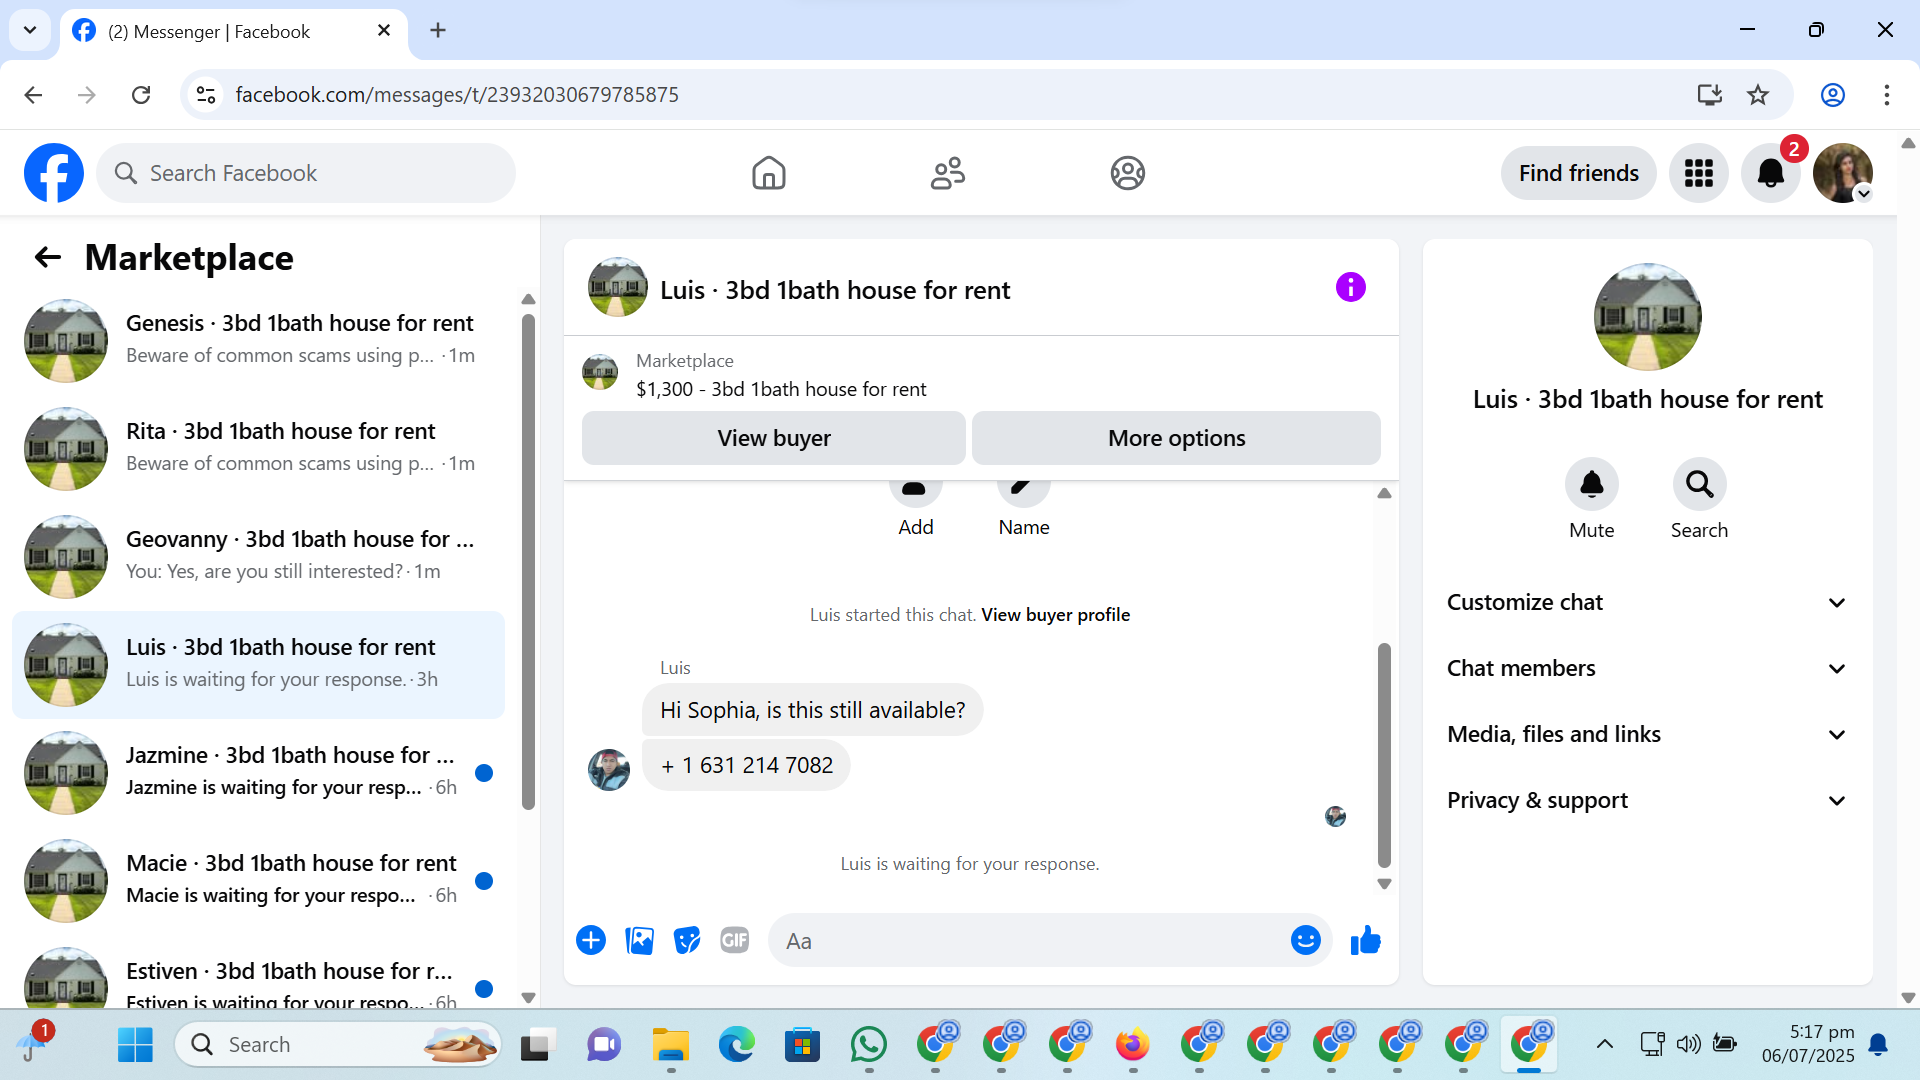Open Firefox from the taskbar
1920x1080 pixels.
(1133, 1045)
